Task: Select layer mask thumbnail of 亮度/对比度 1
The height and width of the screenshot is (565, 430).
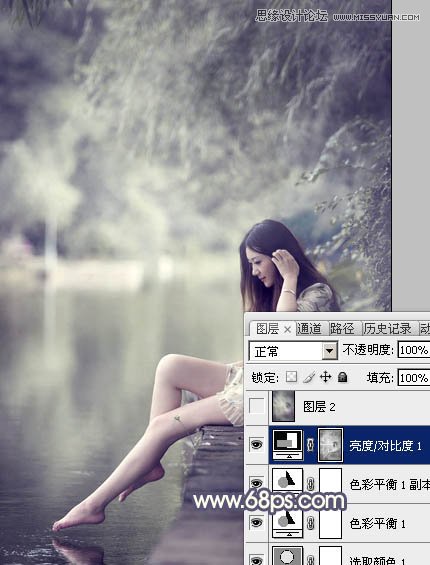Action: coord(330,445)
